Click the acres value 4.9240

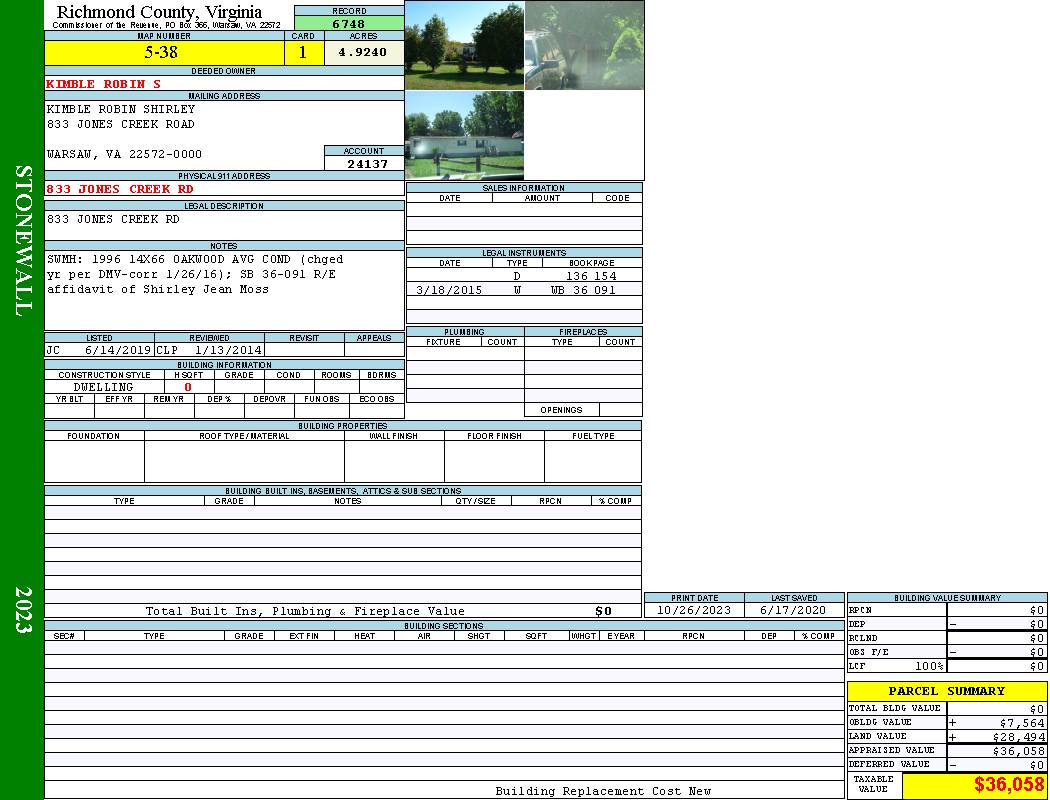coord(363,53)
